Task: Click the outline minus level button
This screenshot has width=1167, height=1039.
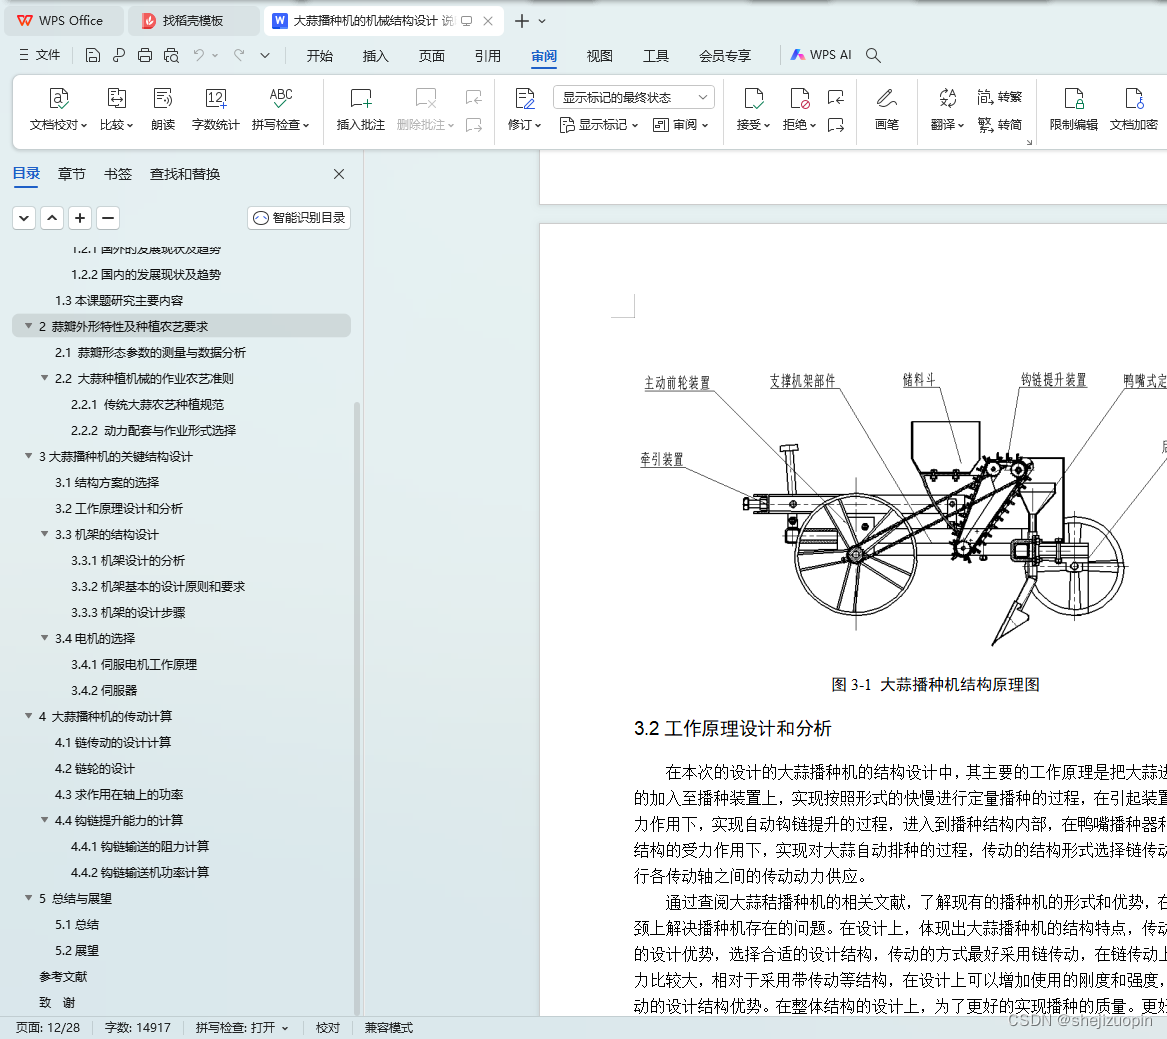Action: [108, 218]
